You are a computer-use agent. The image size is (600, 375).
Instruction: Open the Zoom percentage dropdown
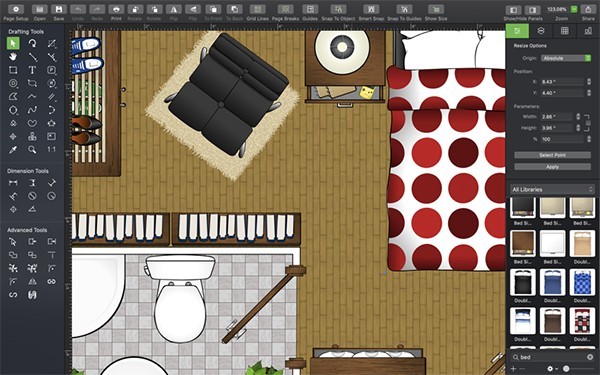click(x=562, y=9)
